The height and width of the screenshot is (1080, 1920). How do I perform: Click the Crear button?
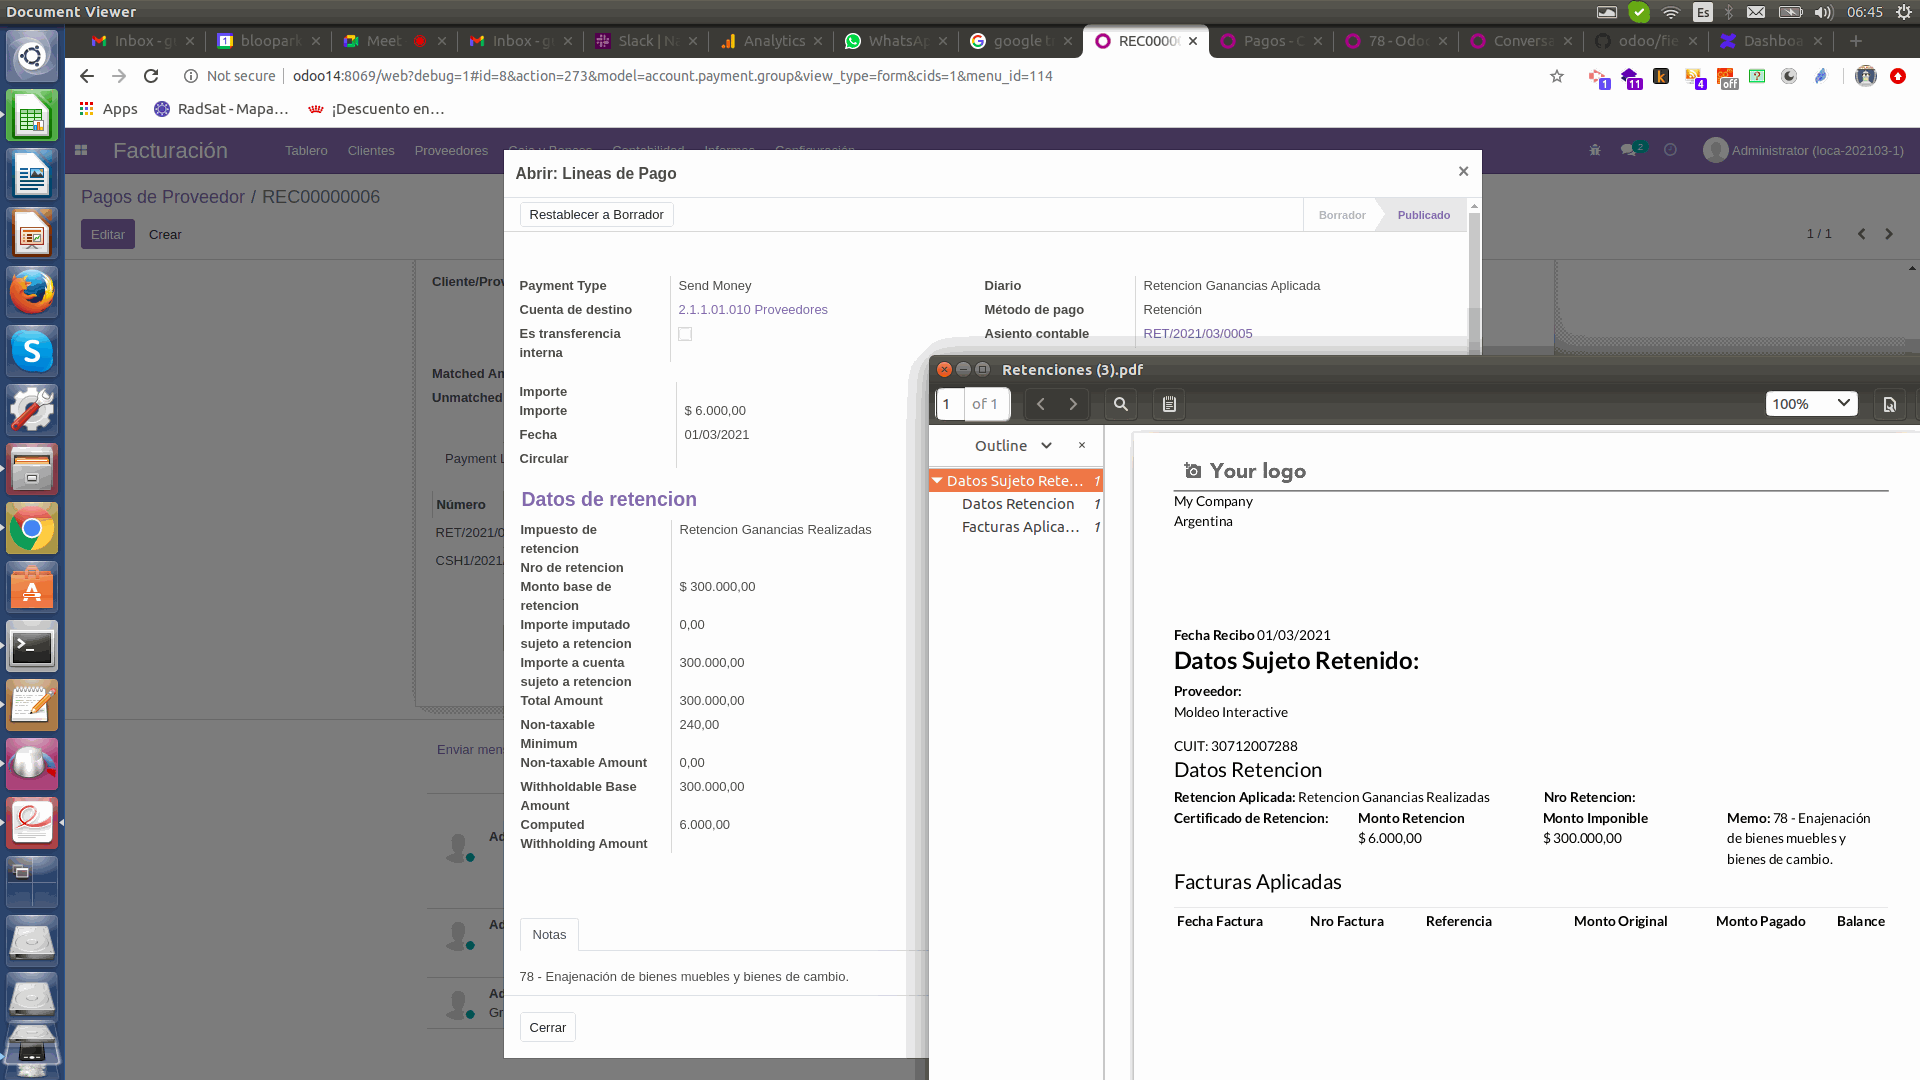click(165, 234)
